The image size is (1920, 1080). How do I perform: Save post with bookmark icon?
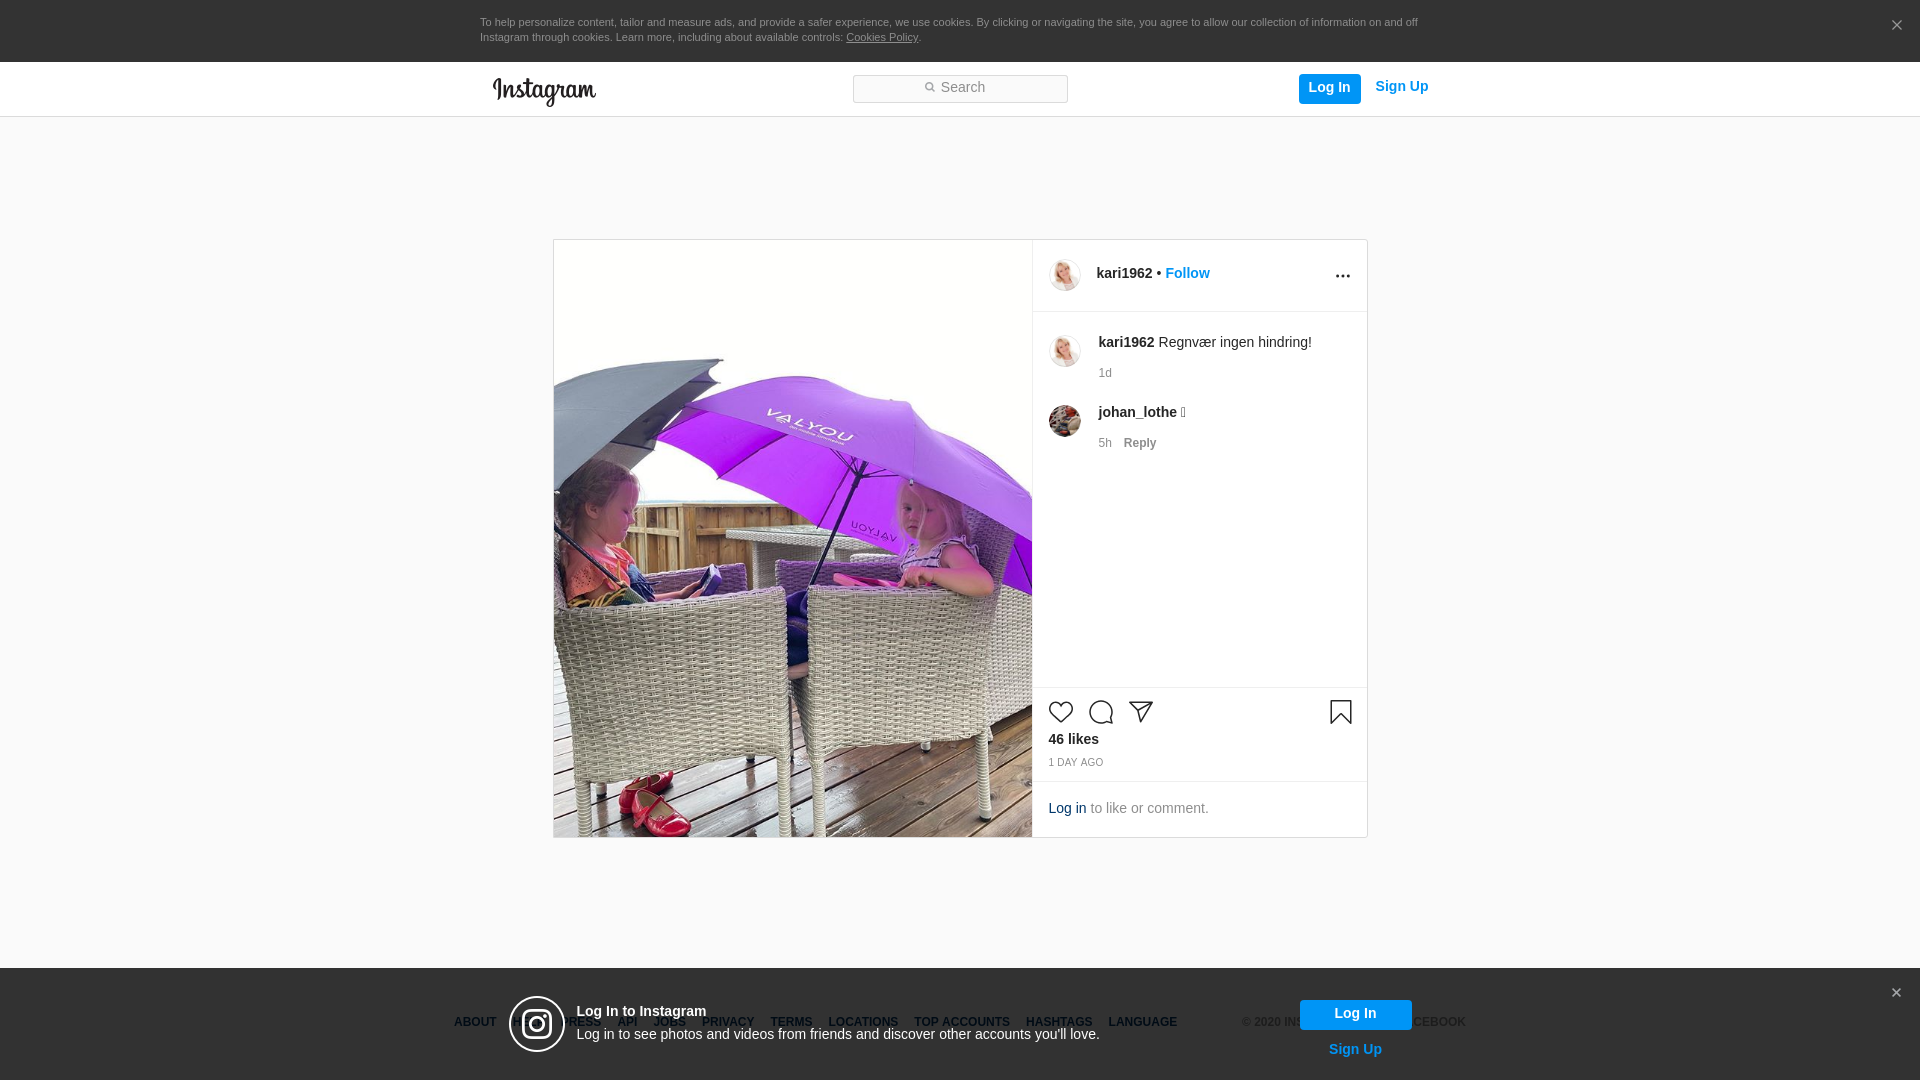1340,712
